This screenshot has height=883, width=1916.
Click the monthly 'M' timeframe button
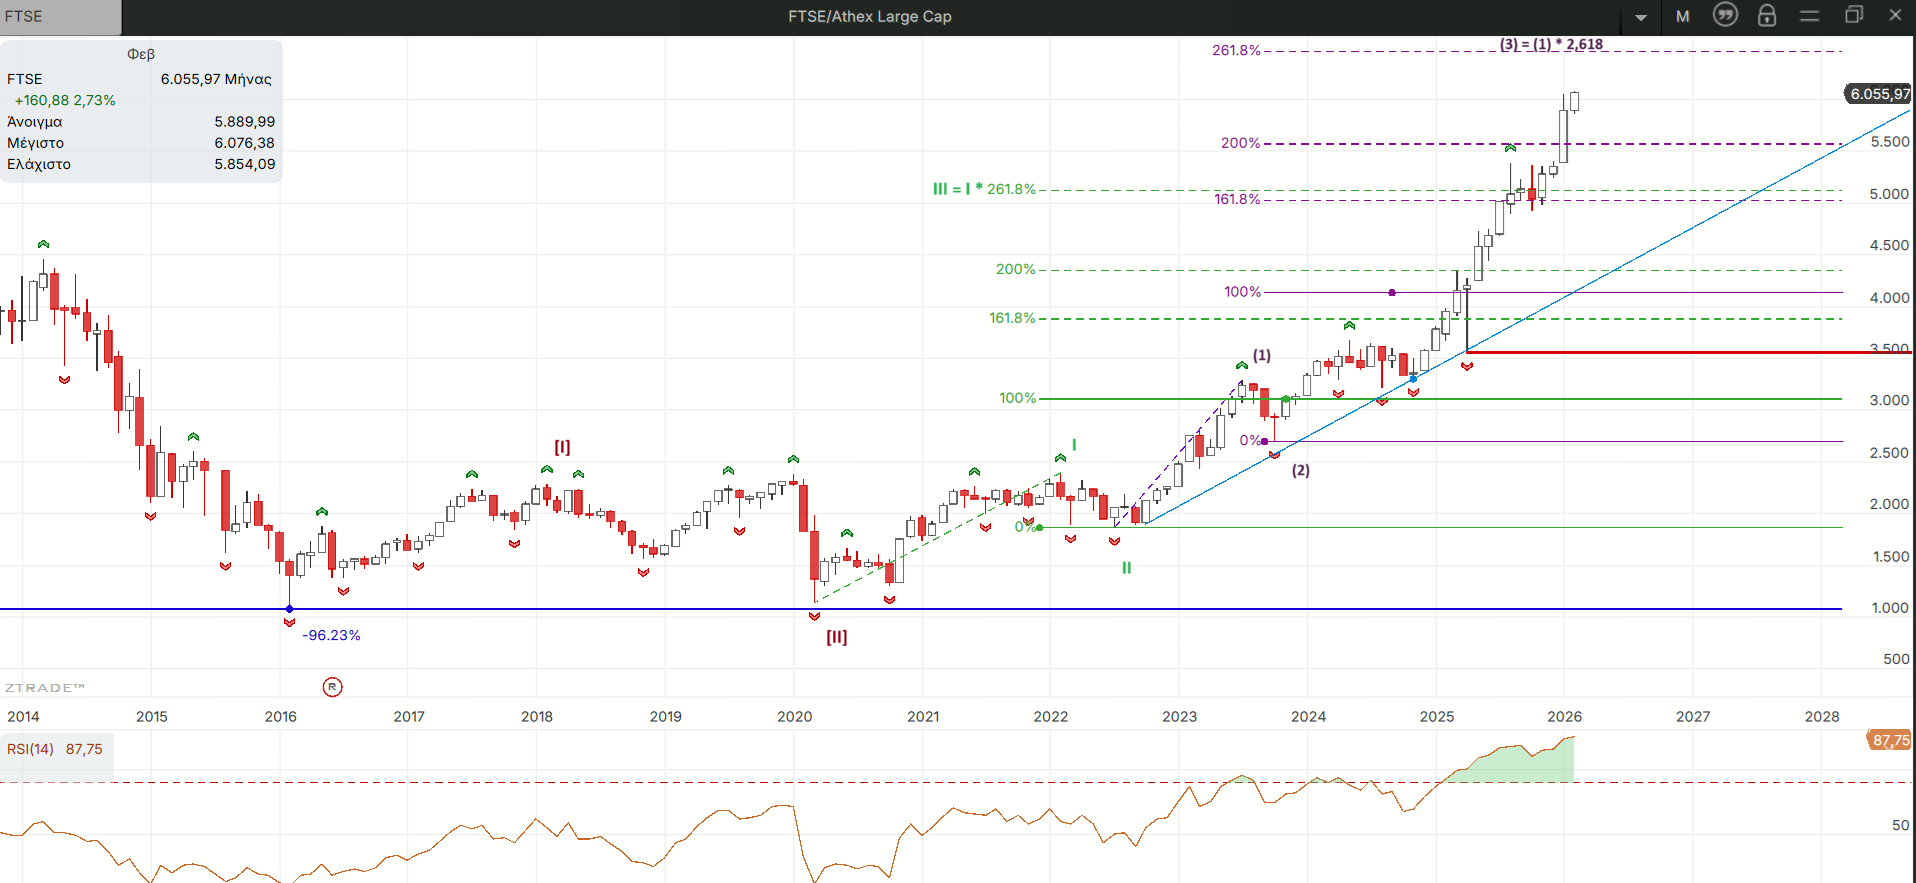click(1683, 16)
